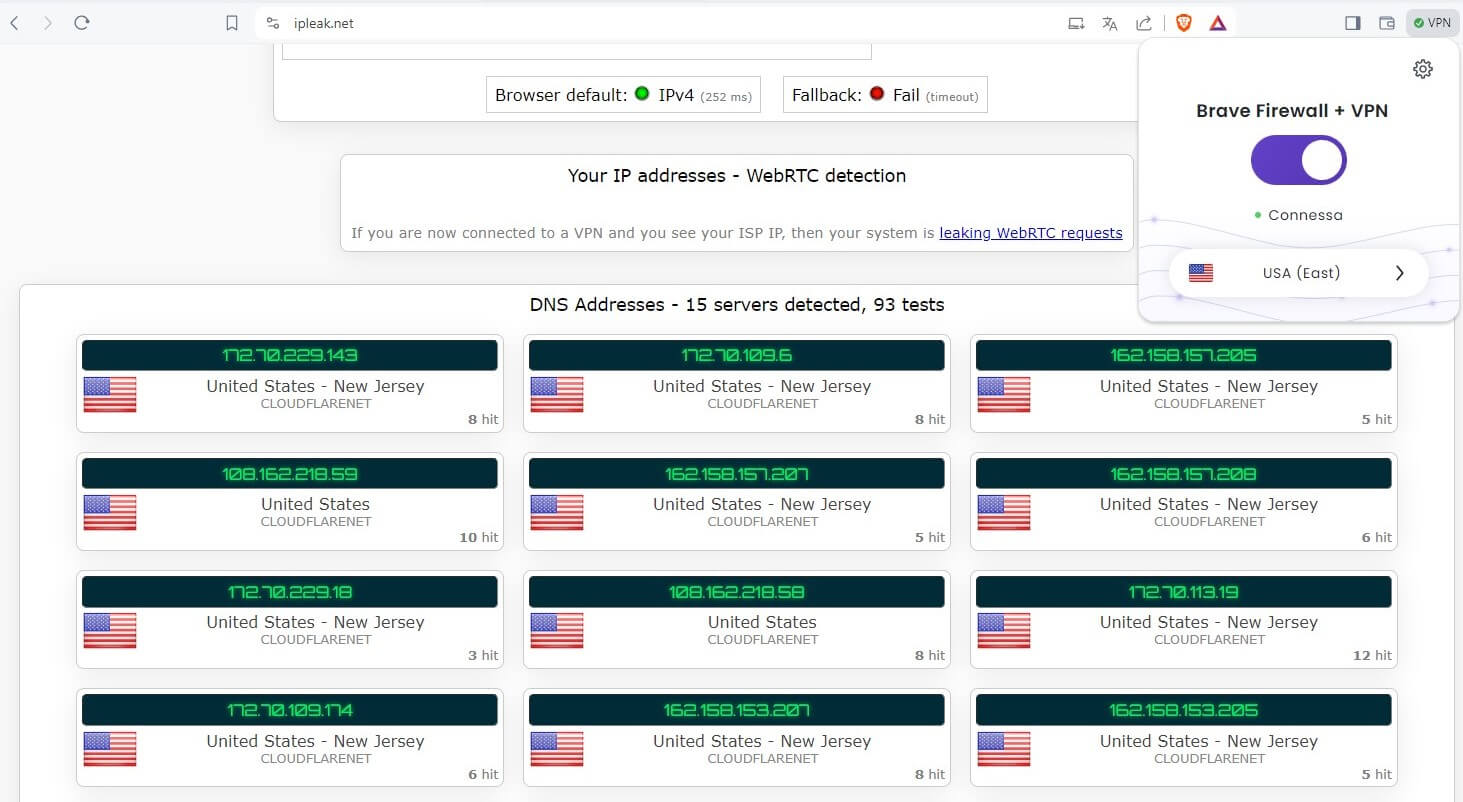Go back to the previous page

[14, 23]
